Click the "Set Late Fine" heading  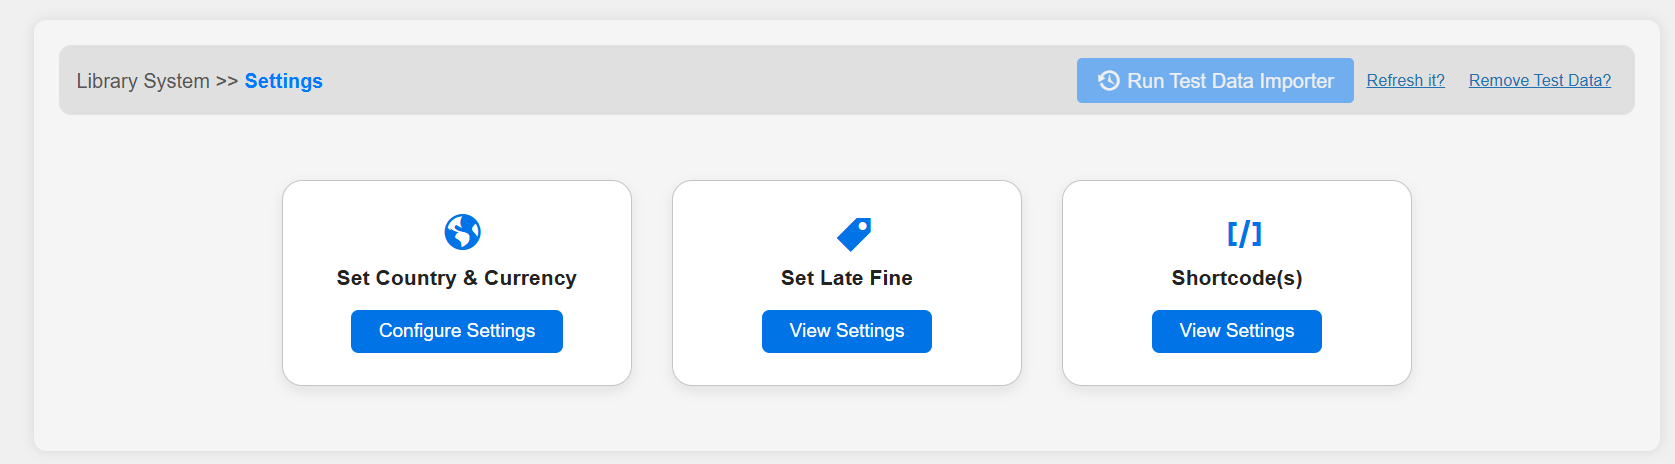(x=846, y=278)
